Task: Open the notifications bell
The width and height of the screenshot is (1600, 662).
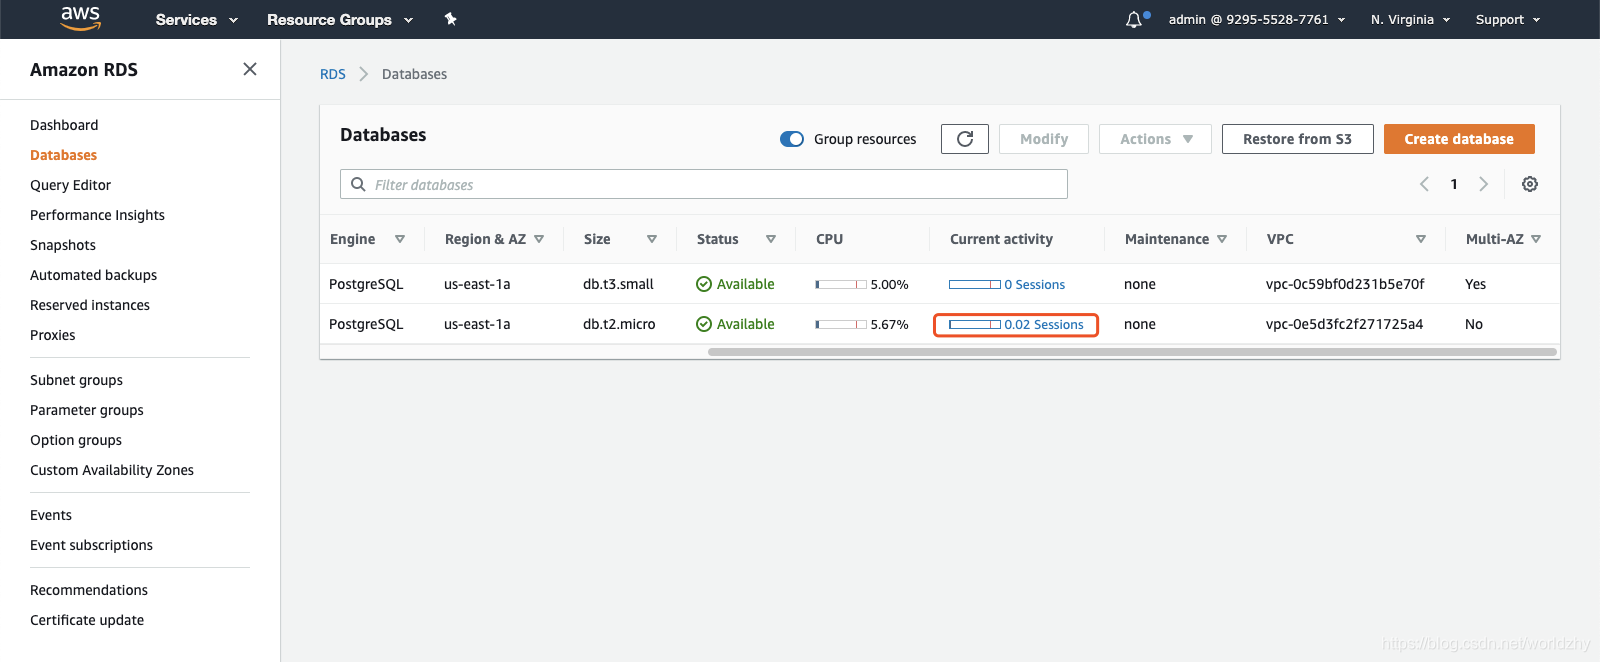Action: (x=1134, y=20)
